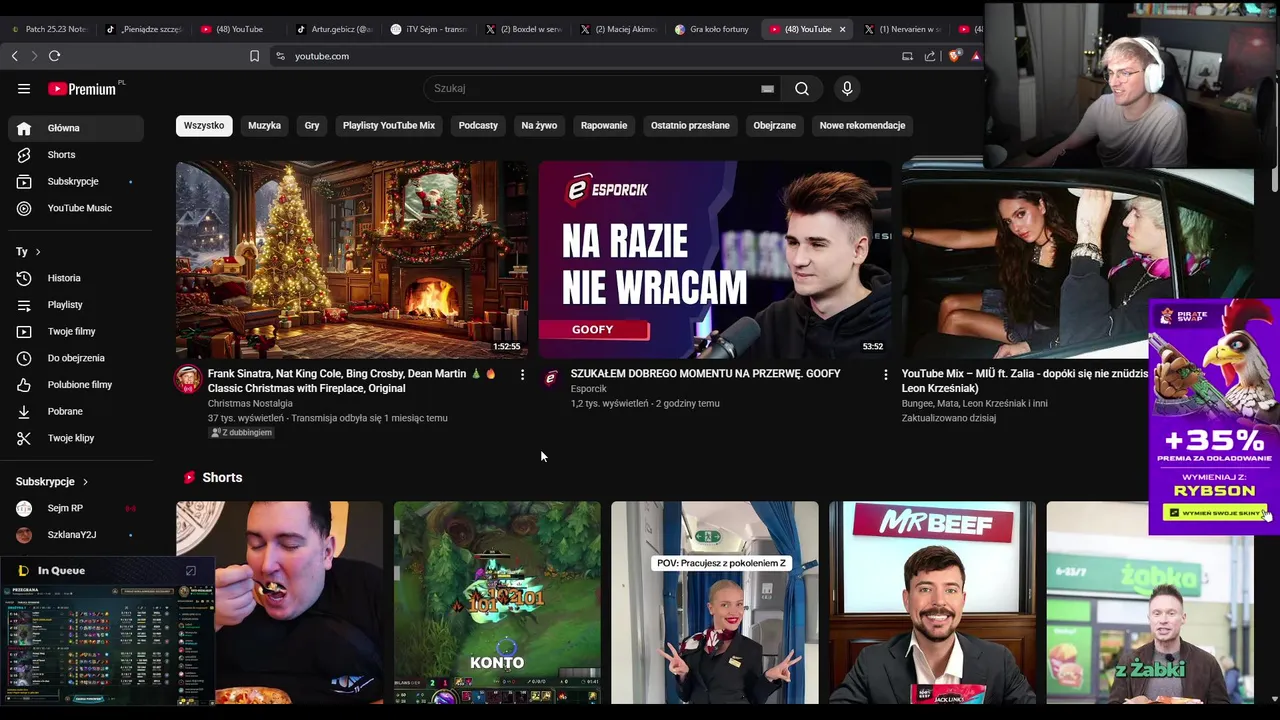Switch to iTV Sejm browser tab

[429, 29]
